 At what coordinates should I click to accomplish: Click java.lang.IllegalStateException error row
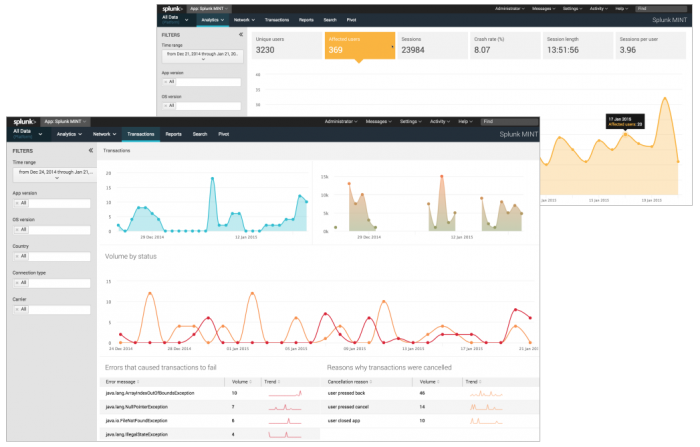[x=209, y=434]
